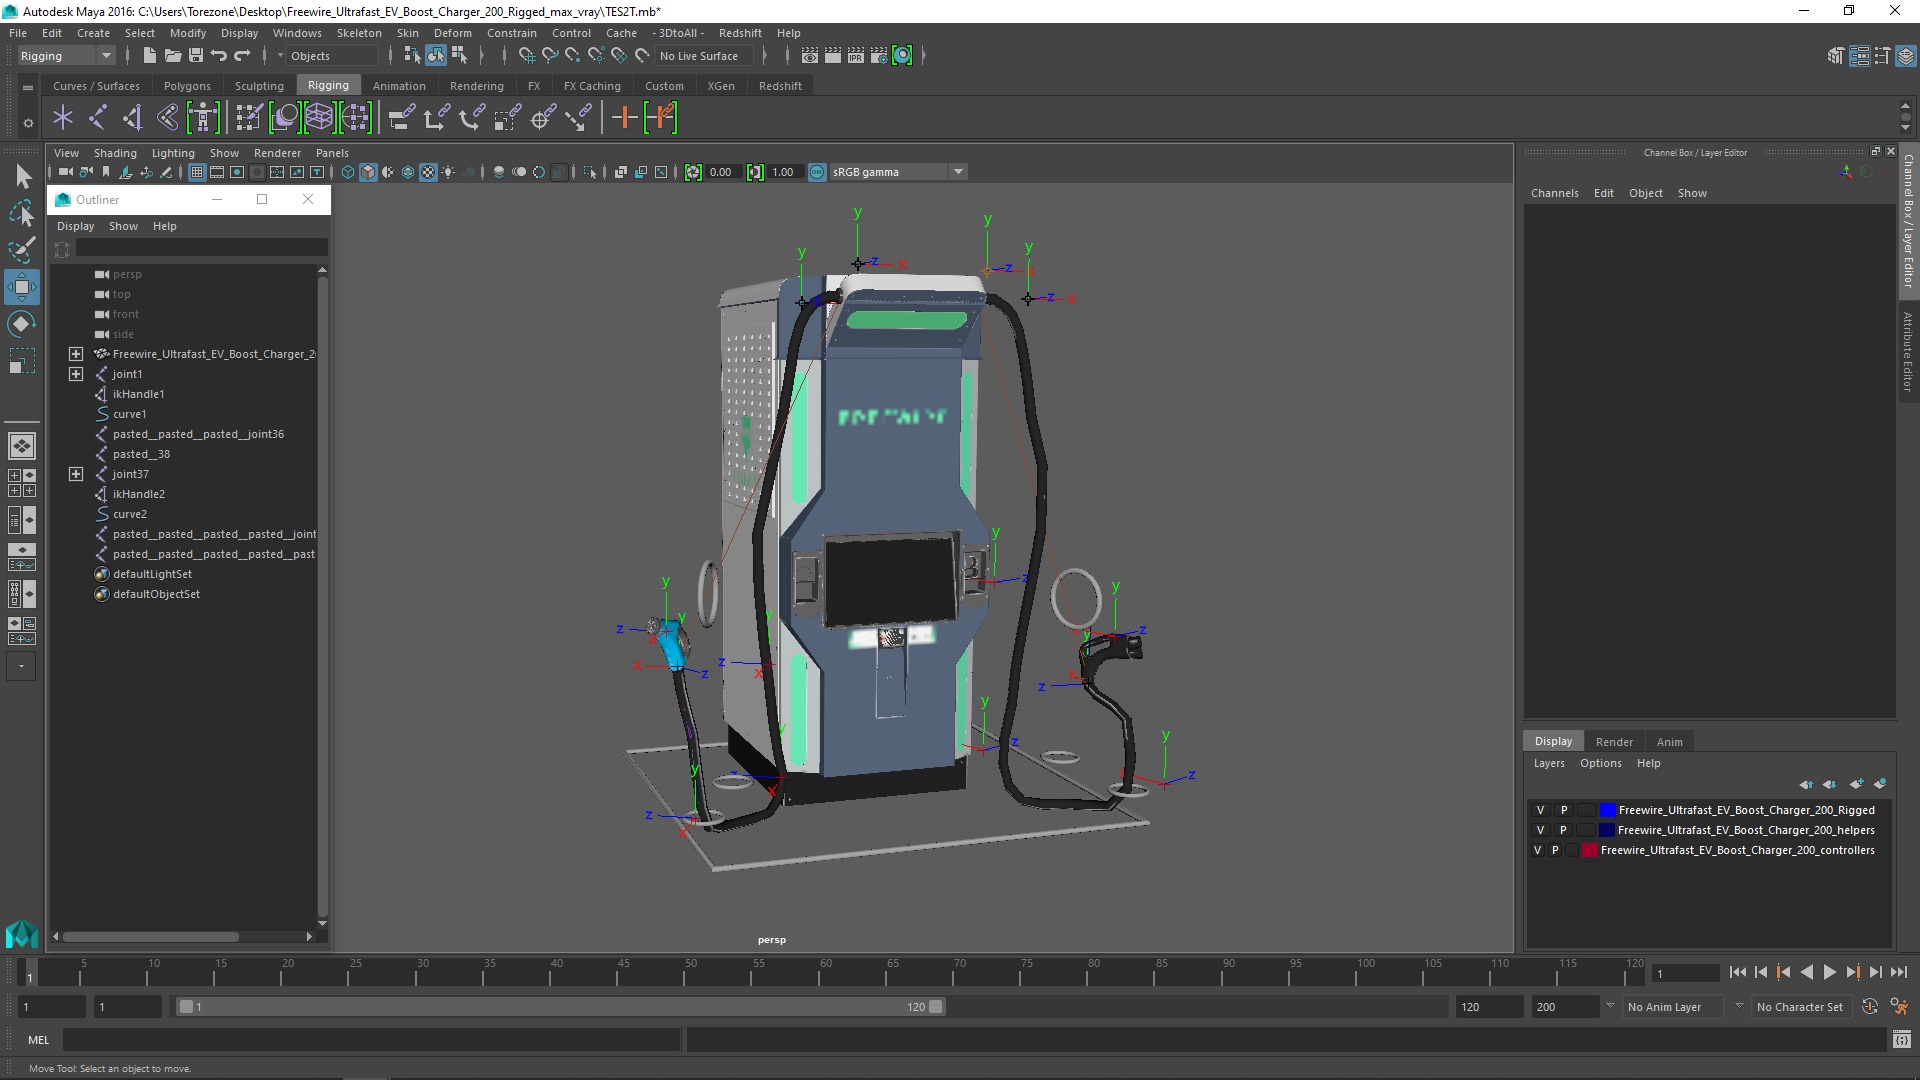Toggle playback P of Rigged layer
Image resolution: width=1920 pixels, height=1080 pixels.
(x=1564, y=810)
